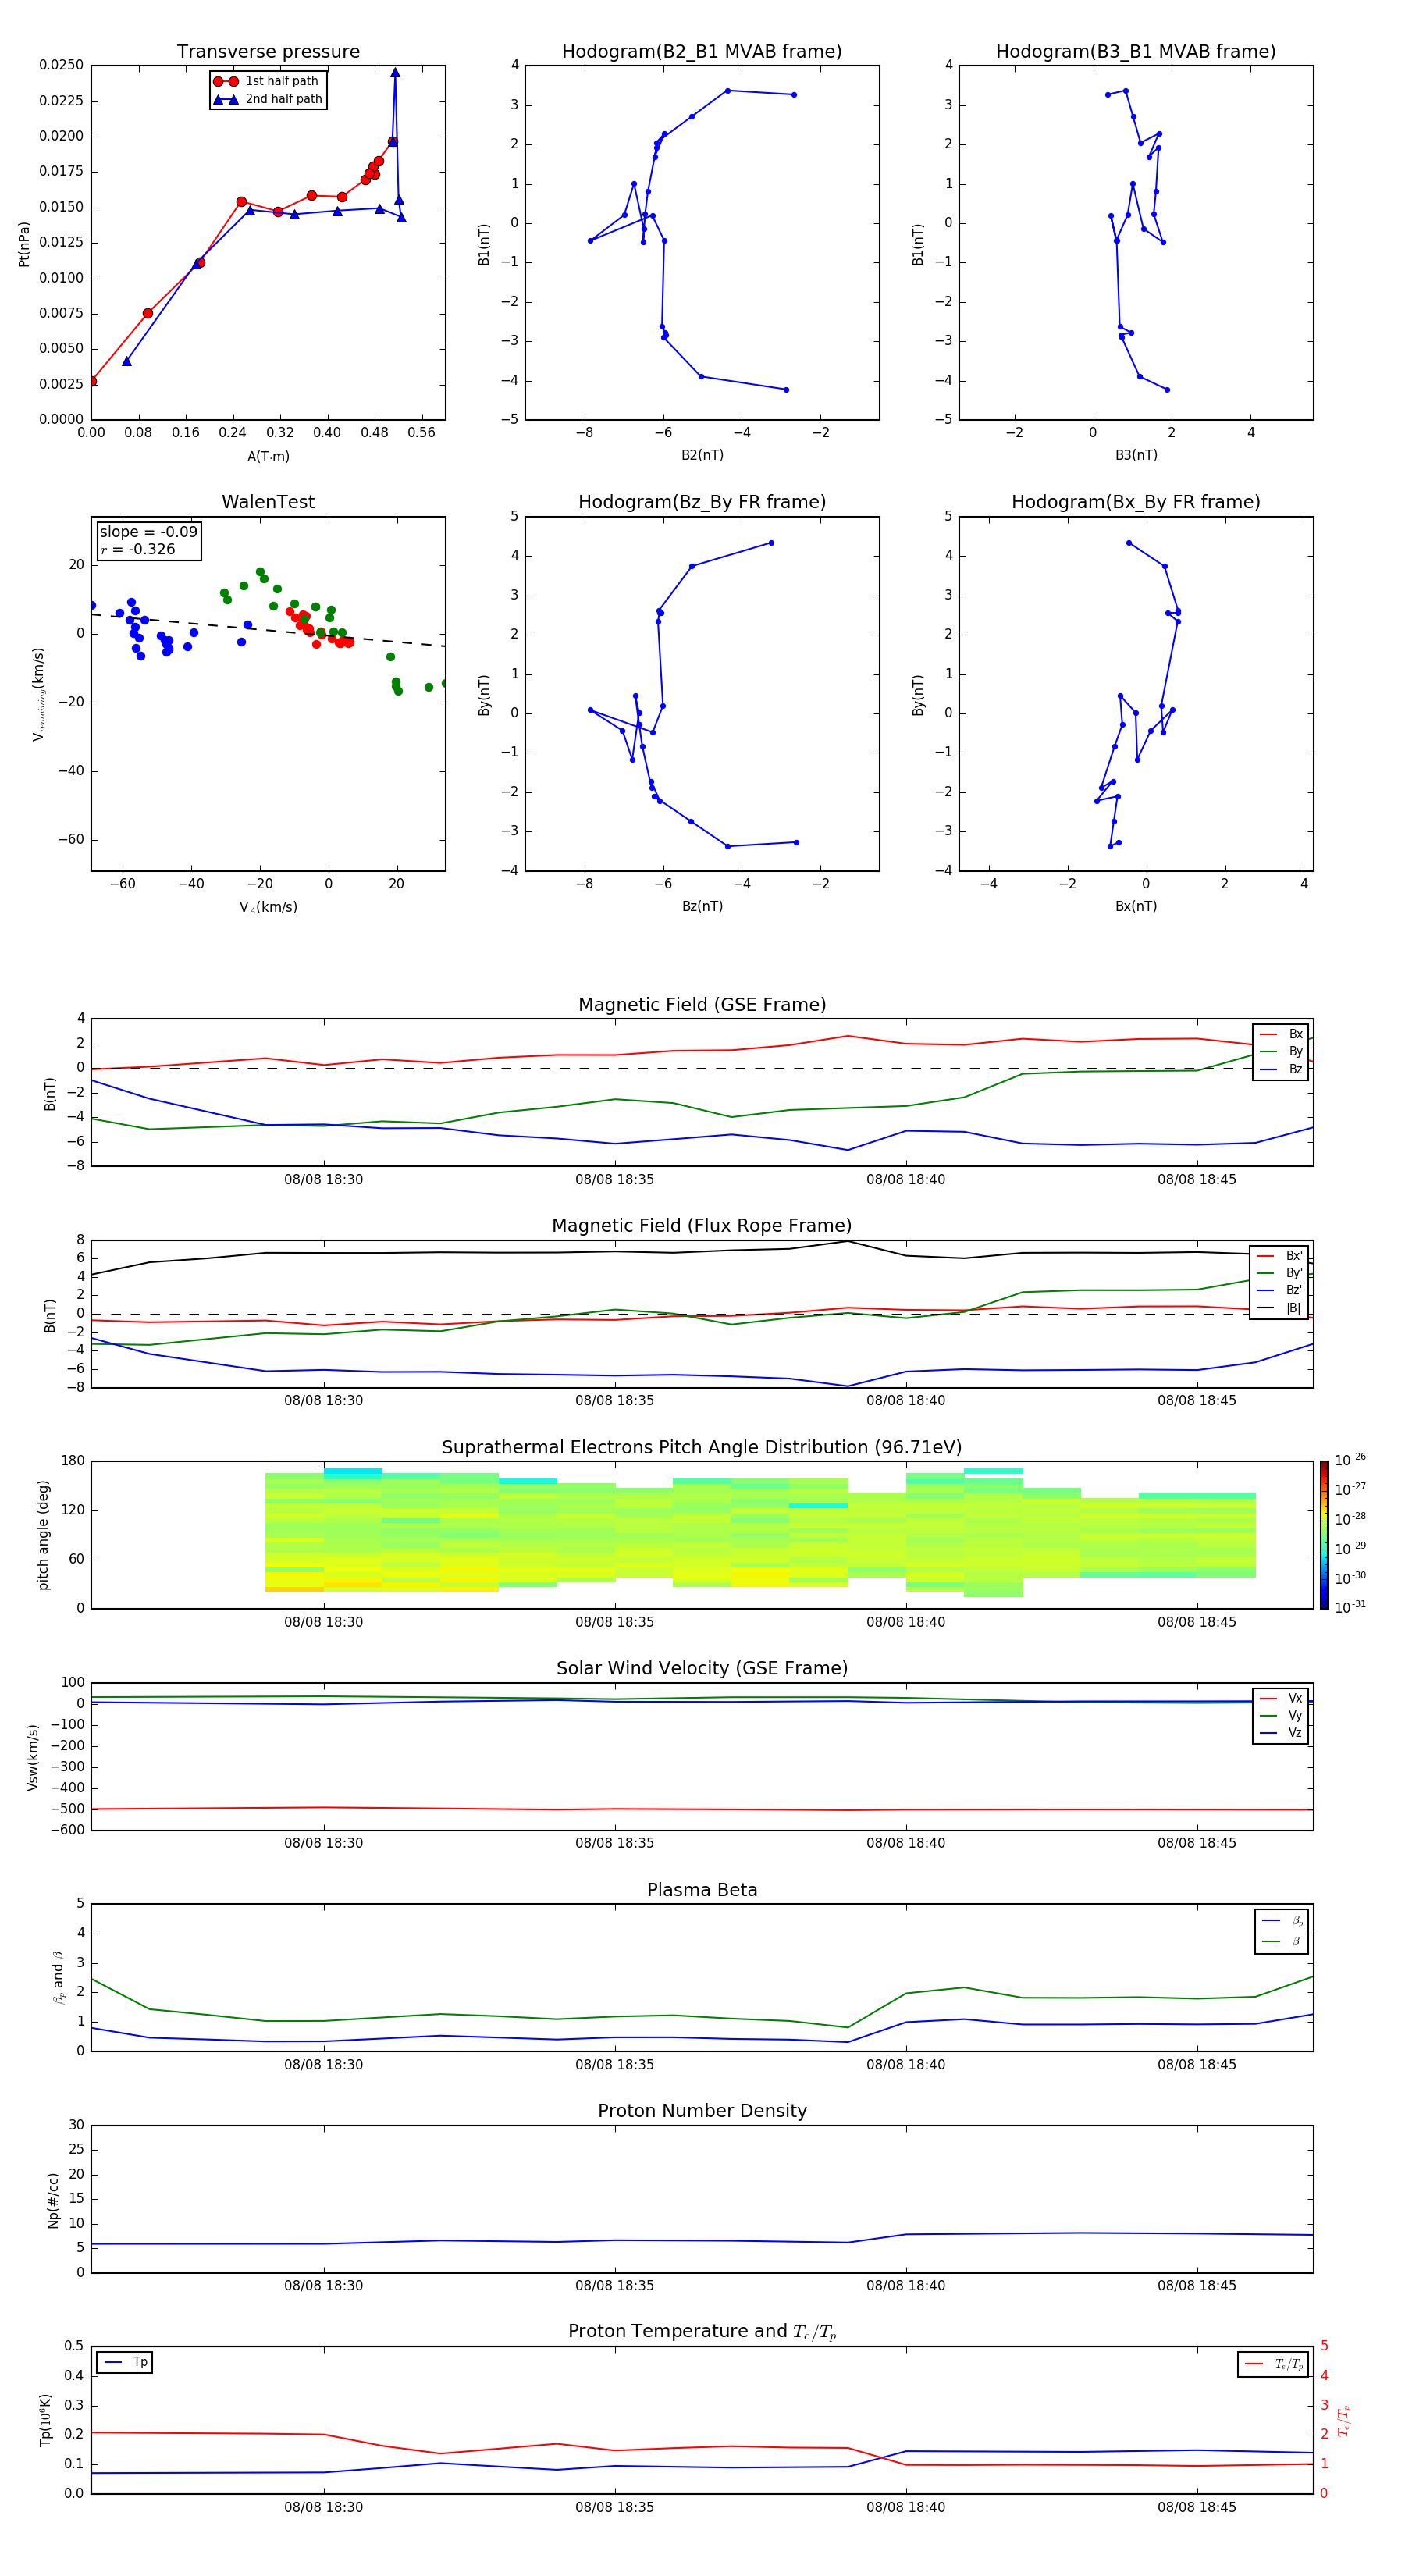This screenshot has width=1405, height=2576.
Task: Click the 'r = -0.326' annotation
Action: point(138,549)
